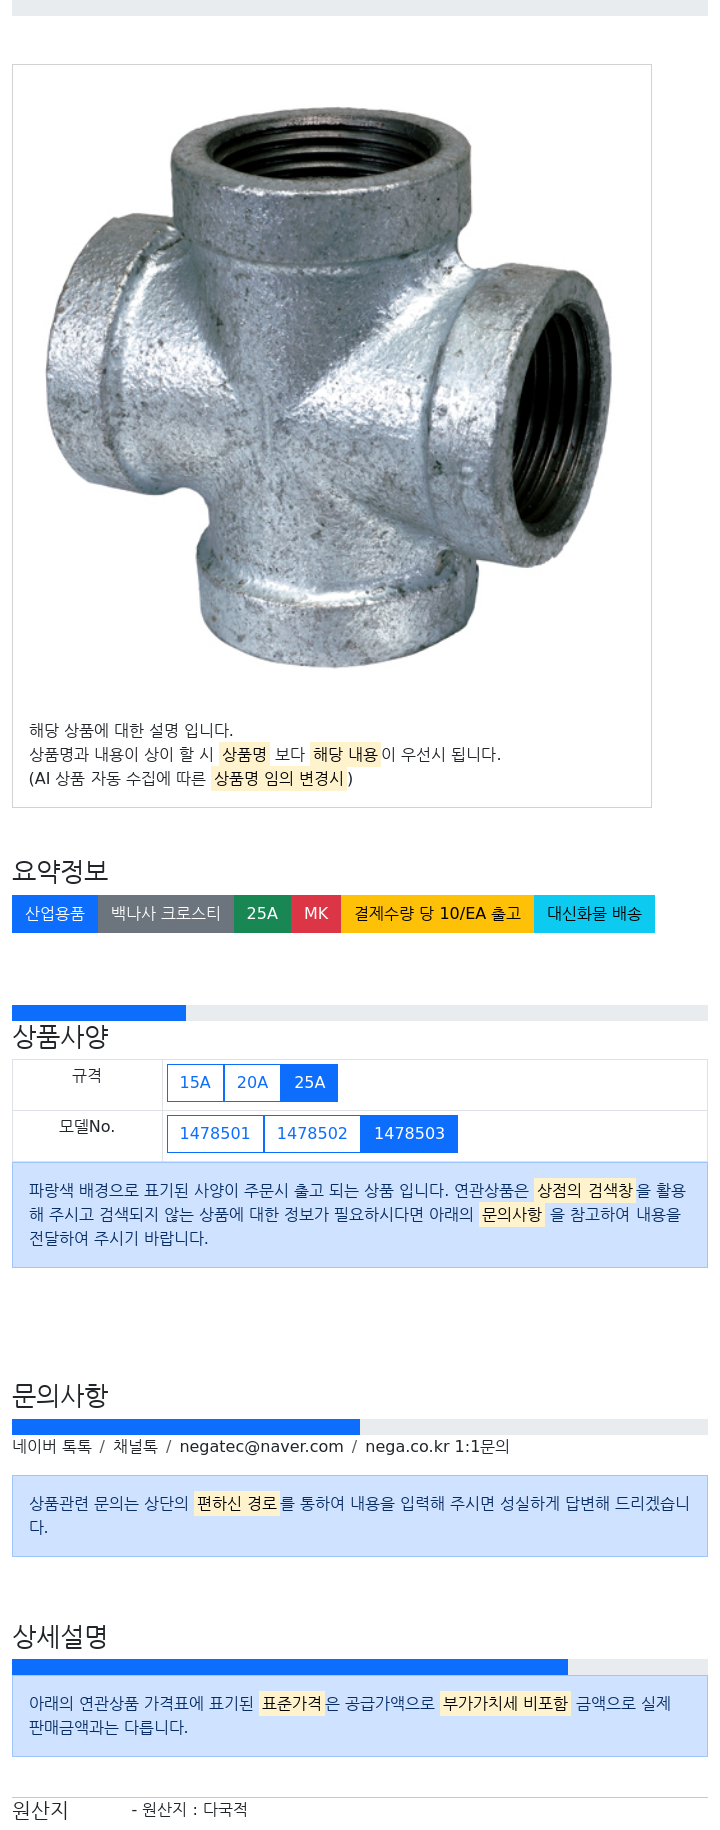The height and width of the screenshot is (1830, 720).
Task: Click the 백나사 크로스티 tag
Action: click(166, 914)
